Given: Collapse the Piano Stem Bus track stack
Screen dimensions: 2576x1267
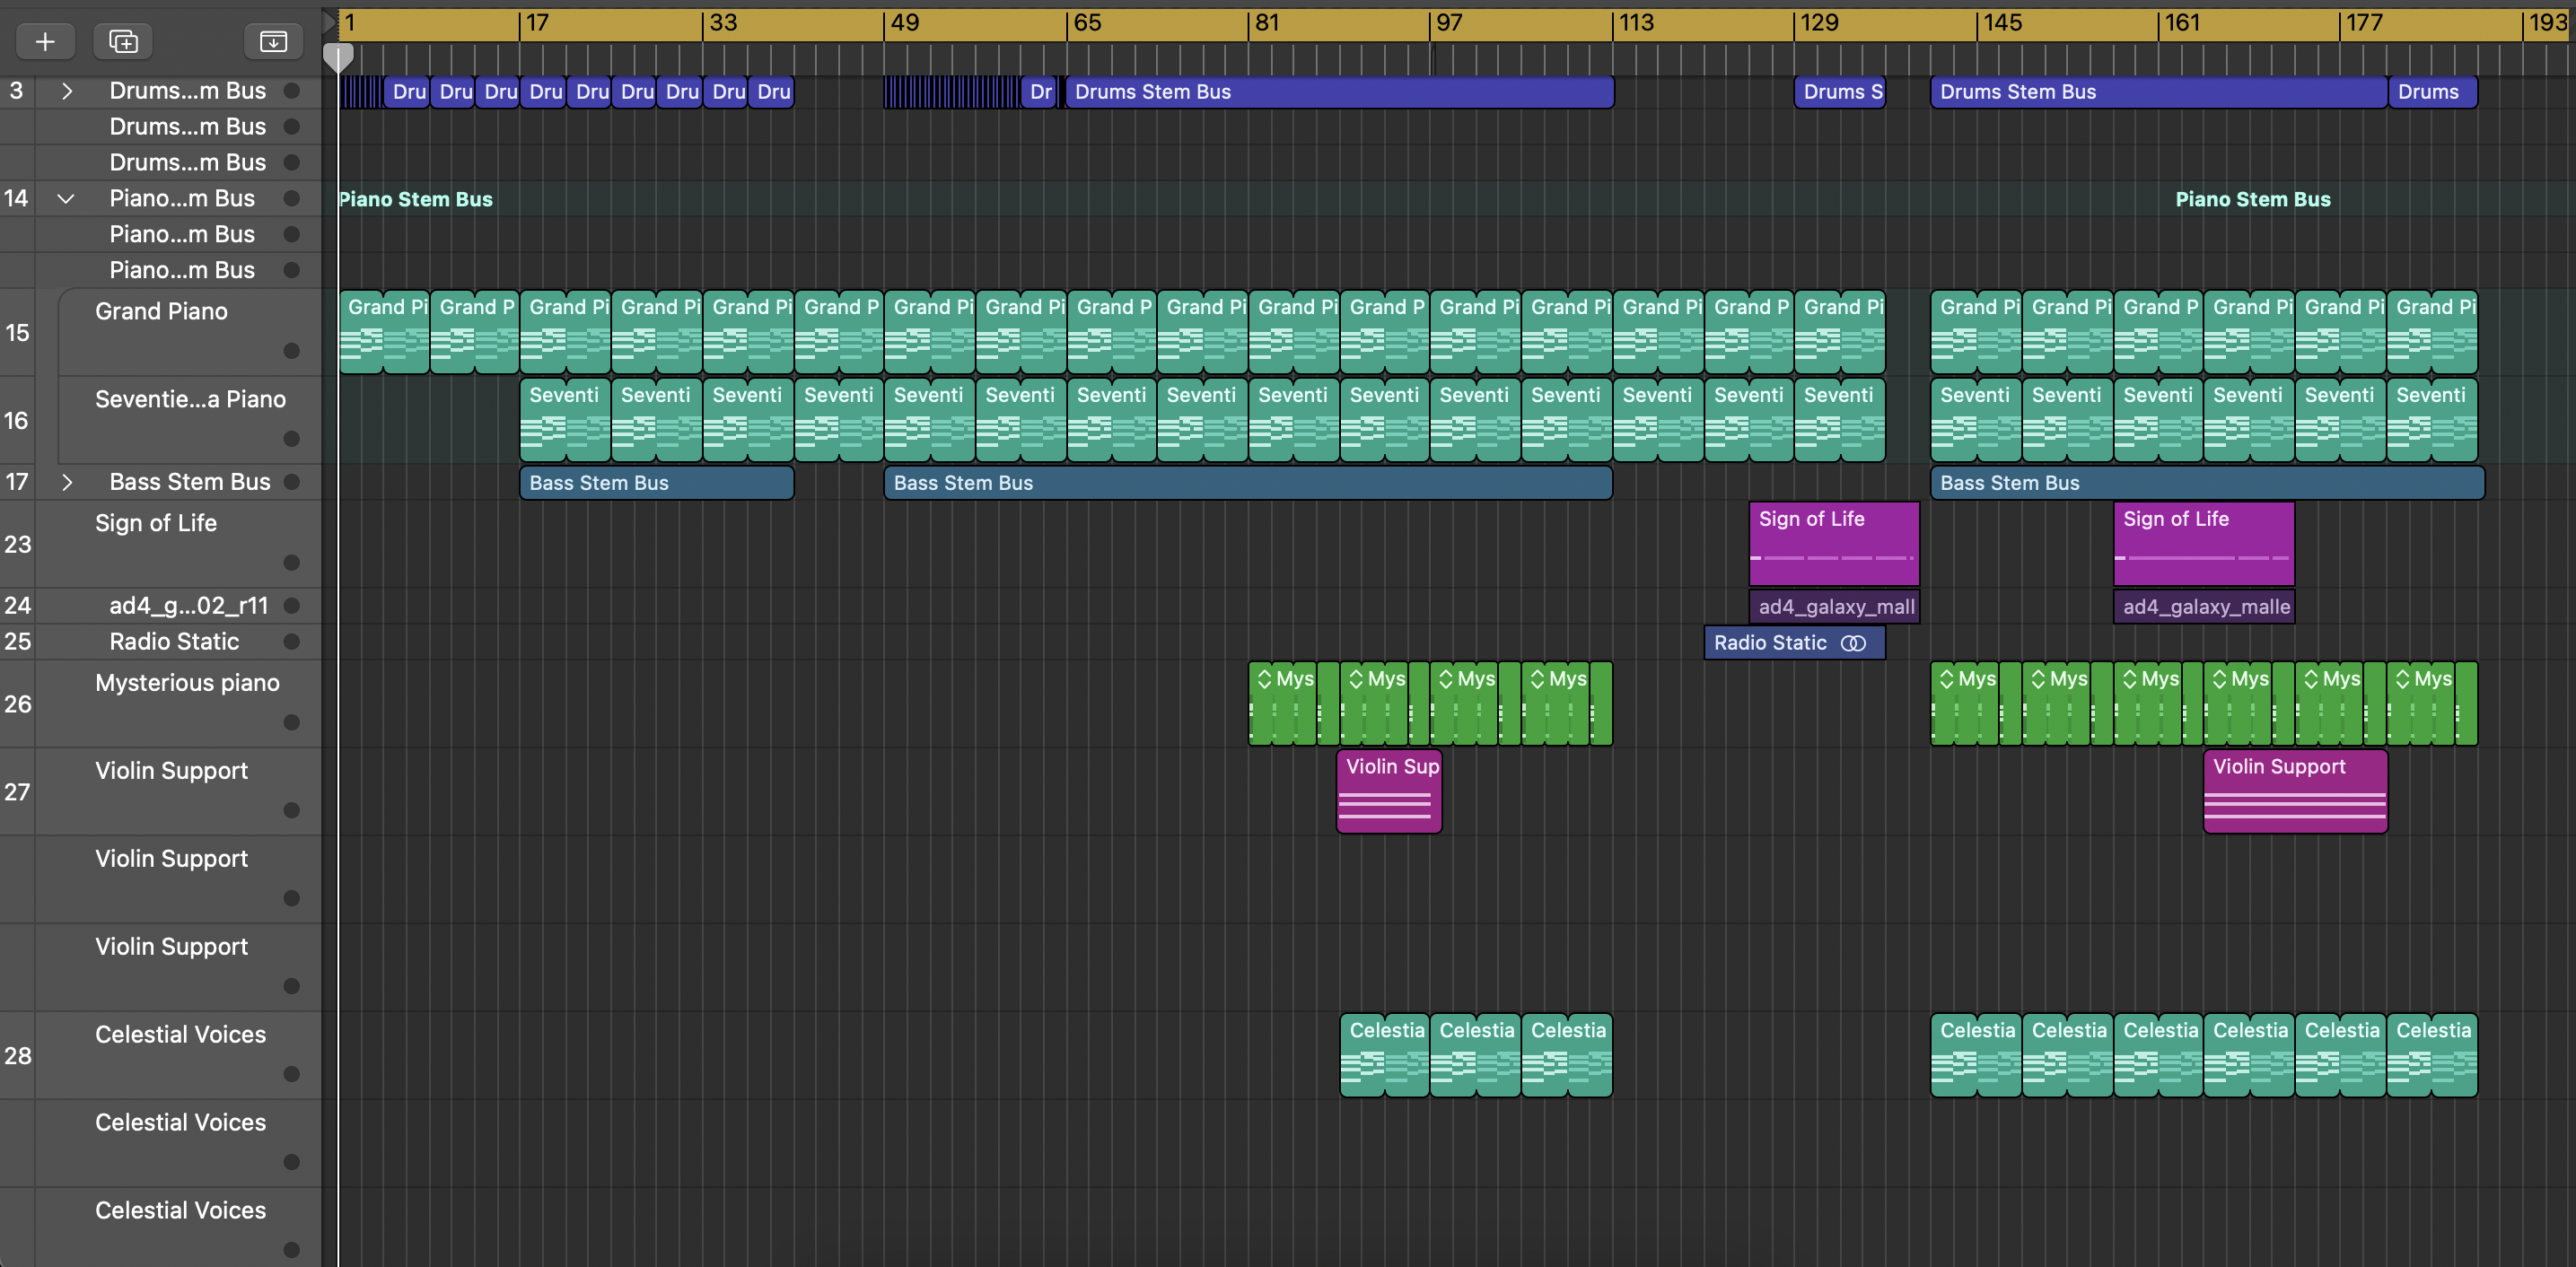Looking at the screenshot, I should coord(66,198).
